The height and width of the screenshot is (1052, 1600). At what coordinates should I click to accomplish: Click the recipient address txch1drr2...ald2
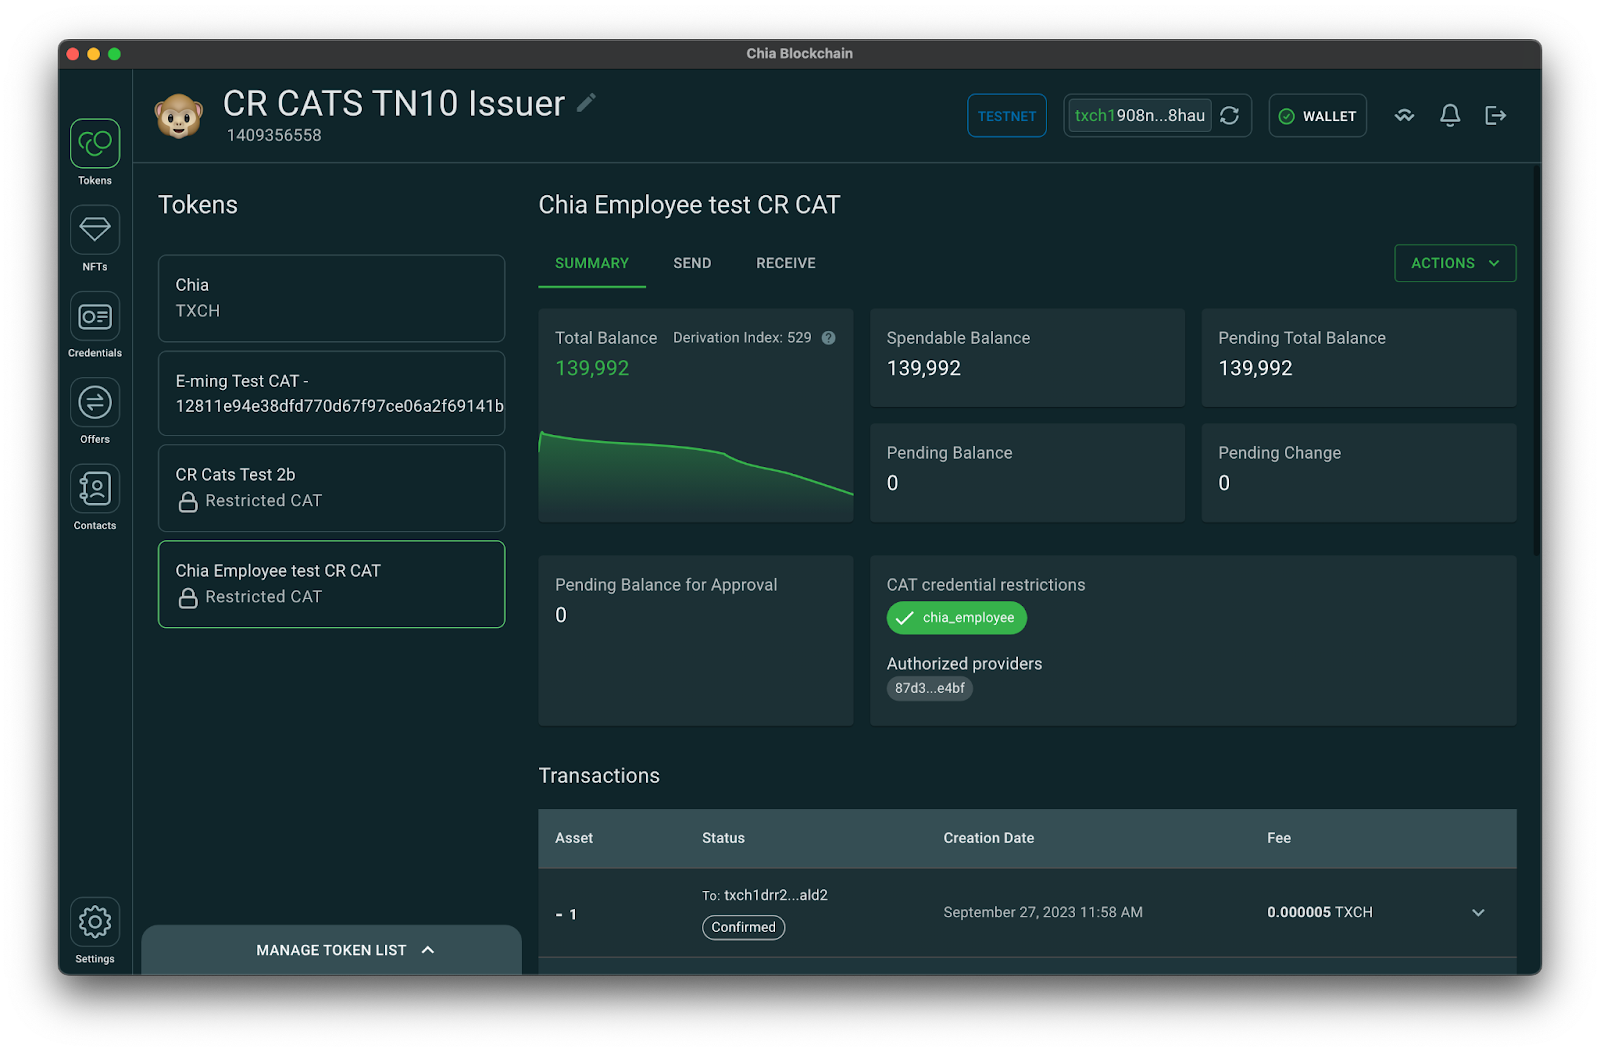pos(776,895)
